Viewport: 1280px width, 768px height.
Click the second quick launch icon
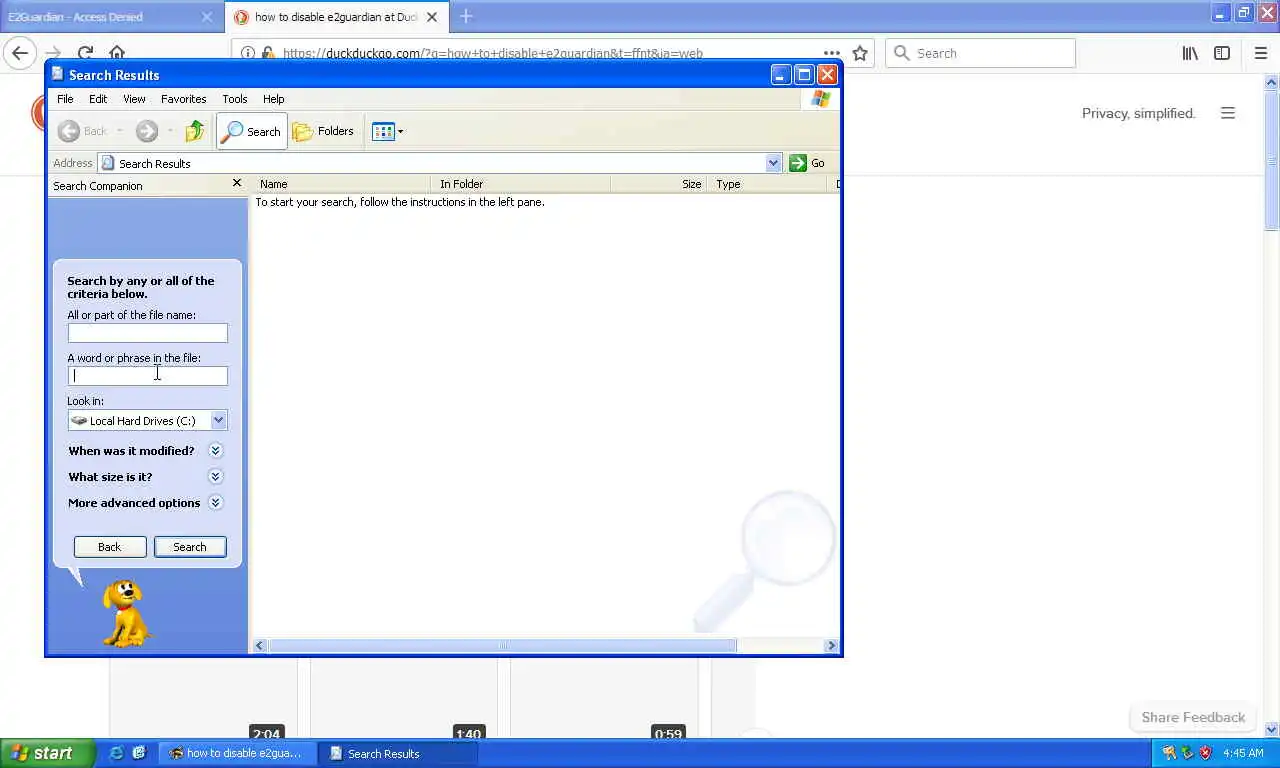pyautogui.click(x=139, y=753)
